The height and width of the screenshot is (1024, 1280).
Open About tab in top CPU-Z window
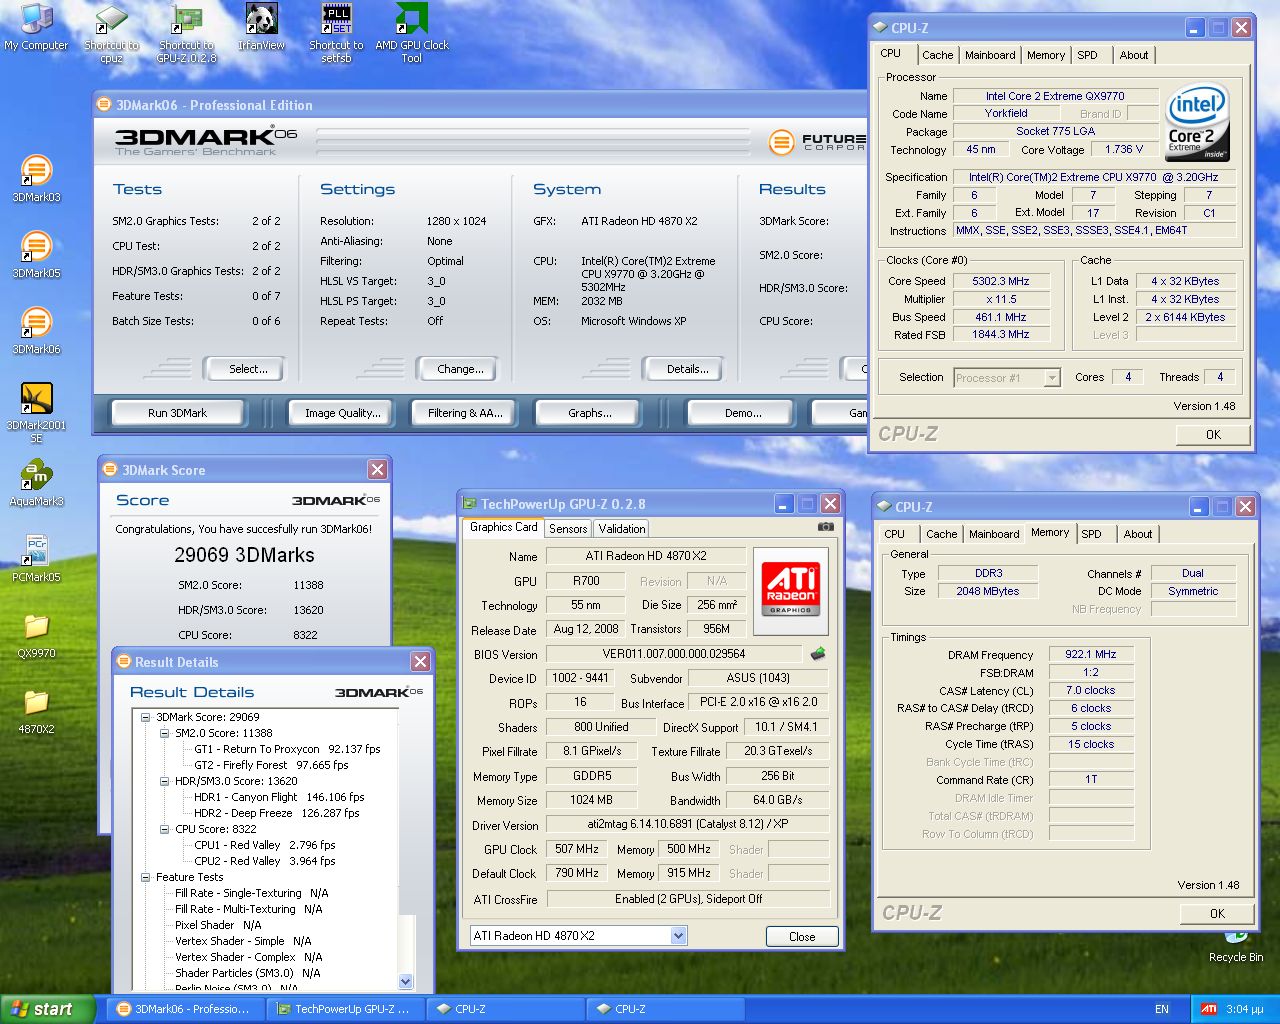[1134, 55]
